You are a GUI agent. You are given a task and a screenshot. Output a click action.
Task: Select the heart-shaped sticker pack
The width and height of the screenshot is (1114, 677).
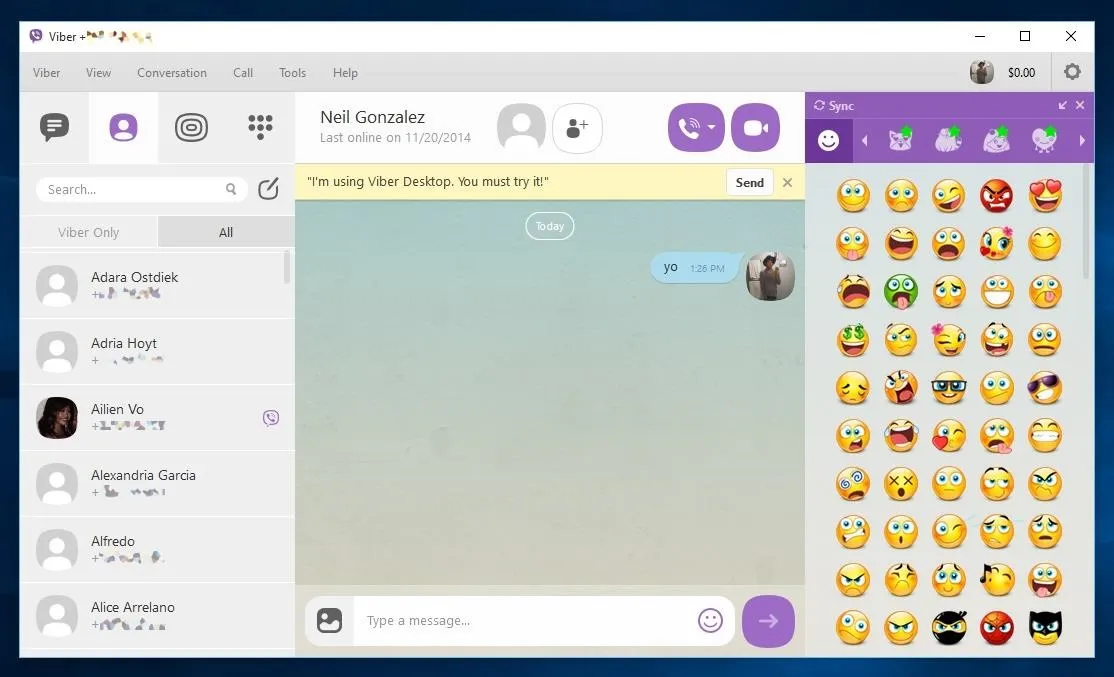pyautogui.click(x=1044, y=140)
